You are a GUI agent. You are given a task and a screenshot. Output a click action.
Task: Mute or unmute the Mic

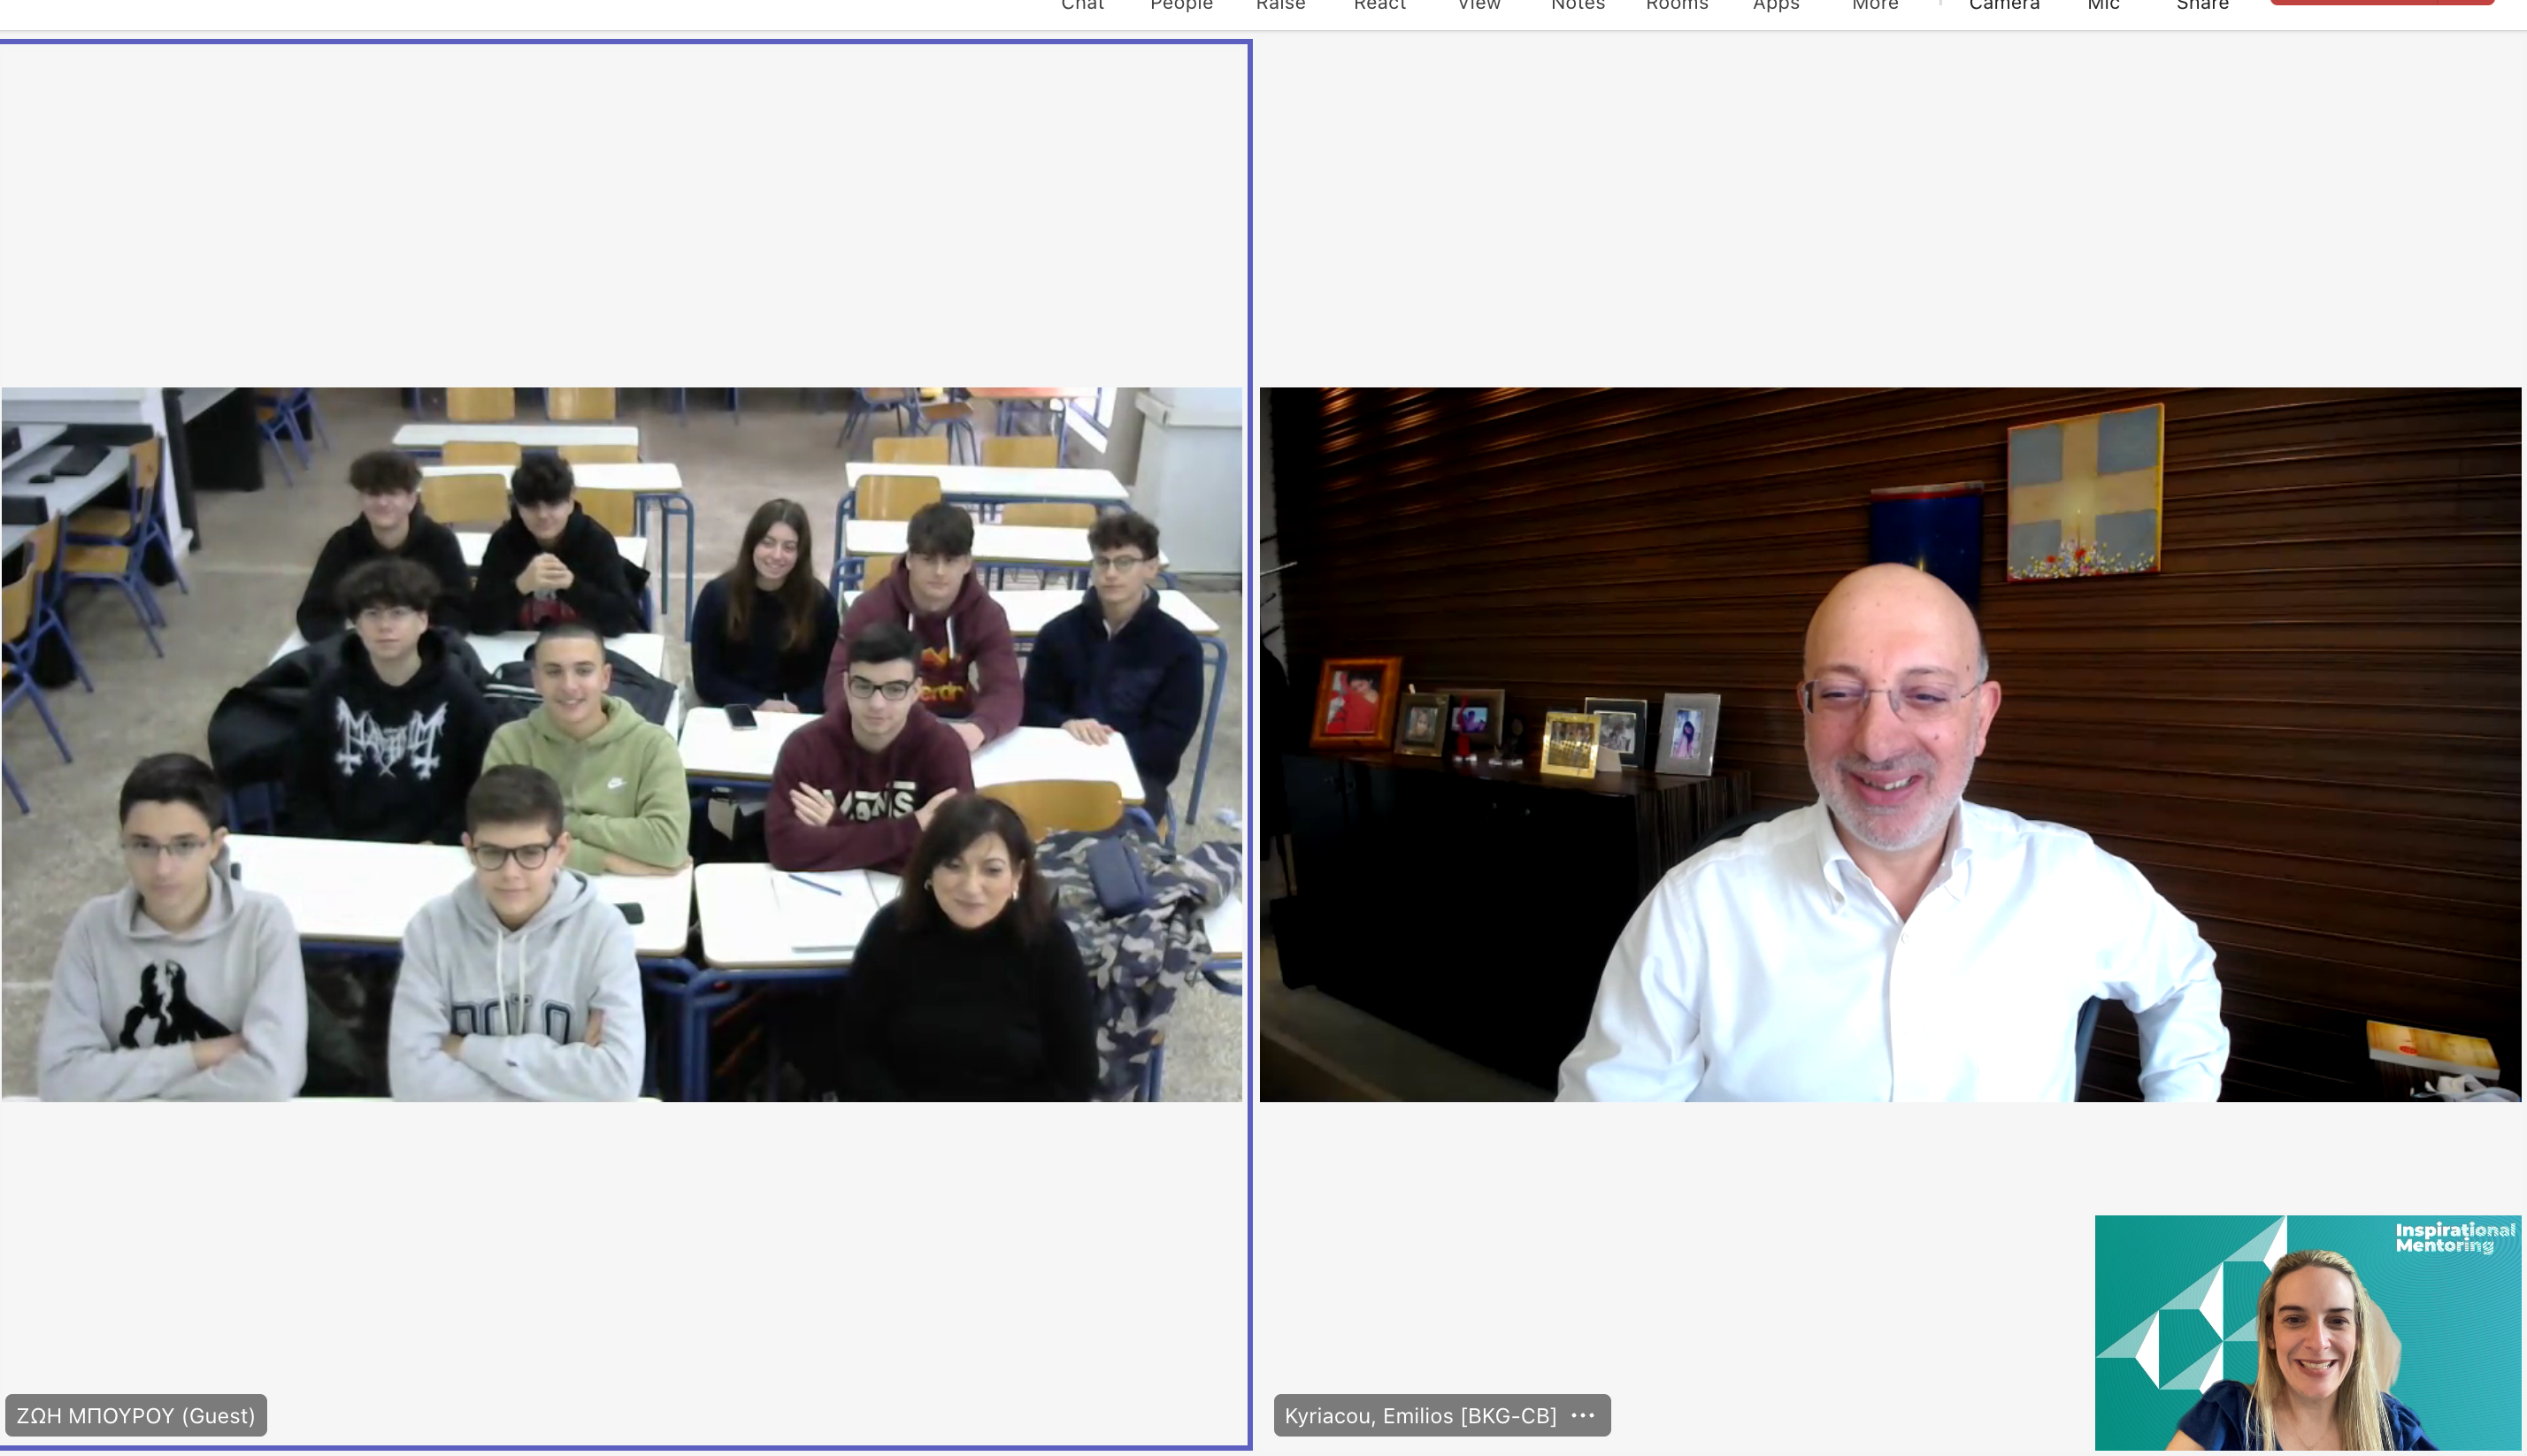click(2103, 5)
